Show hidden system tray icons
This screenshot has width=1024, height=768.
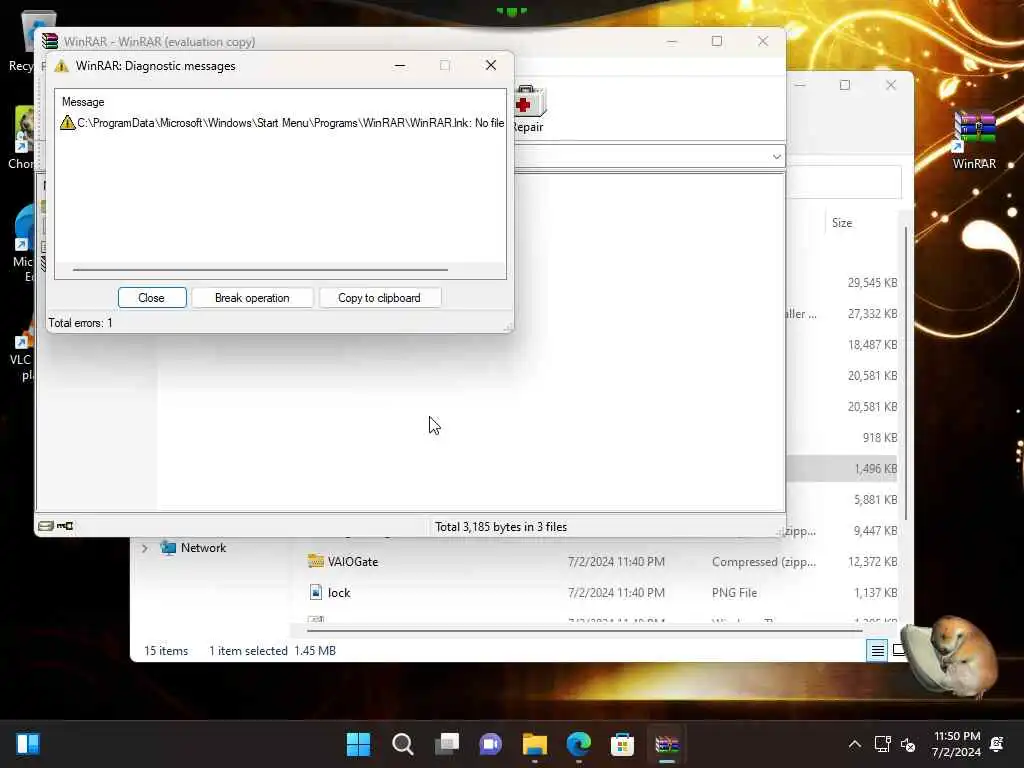854,744
